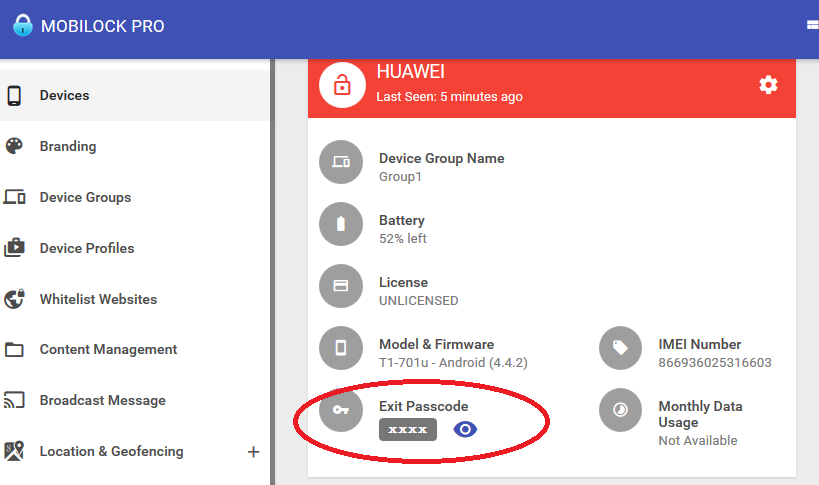Click the masked xxxx passcode field

tap(408, 430)
